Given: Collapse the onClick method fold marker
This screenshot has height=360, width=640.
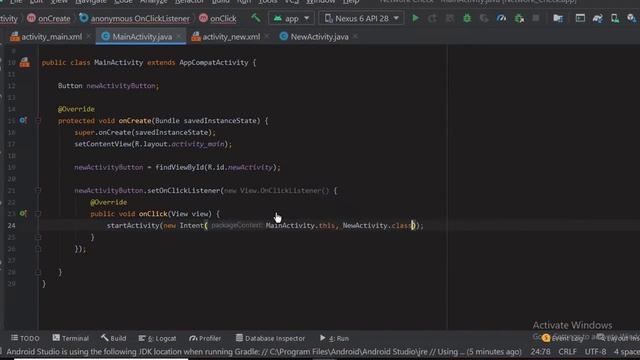Looking at the screenshot, I should (38, 214).
